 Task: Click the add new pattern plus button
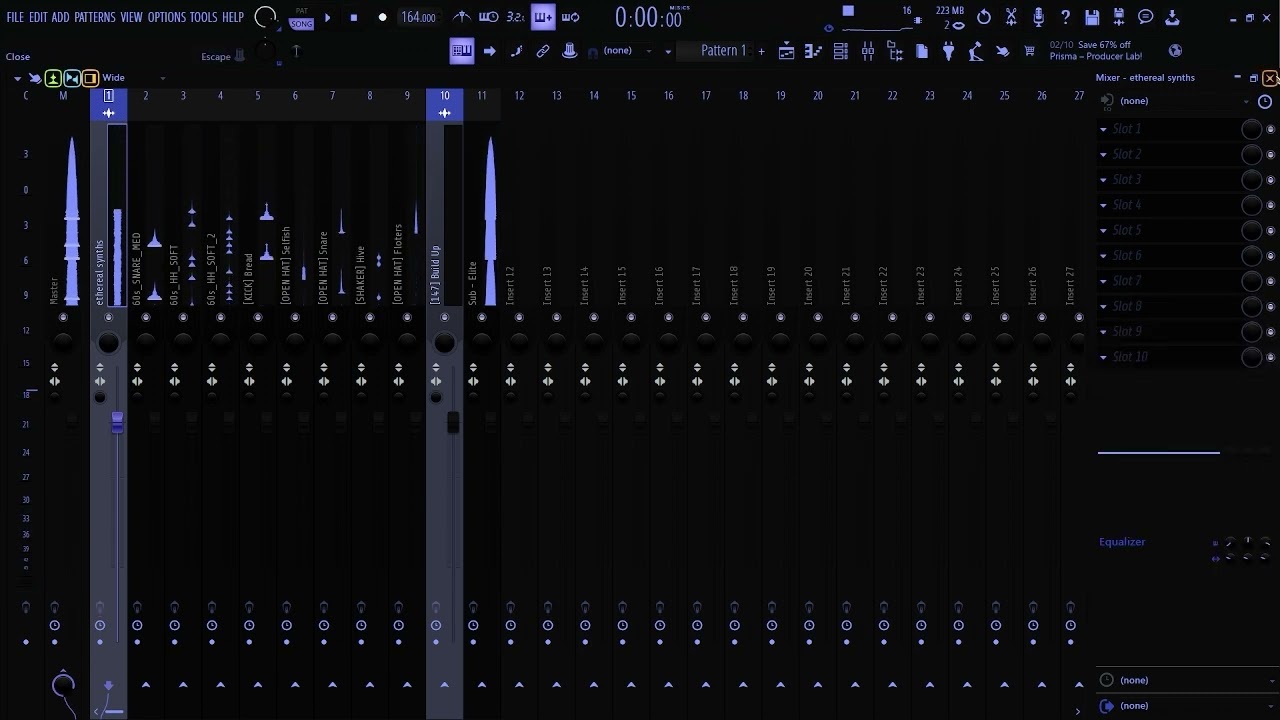point(761,51)
